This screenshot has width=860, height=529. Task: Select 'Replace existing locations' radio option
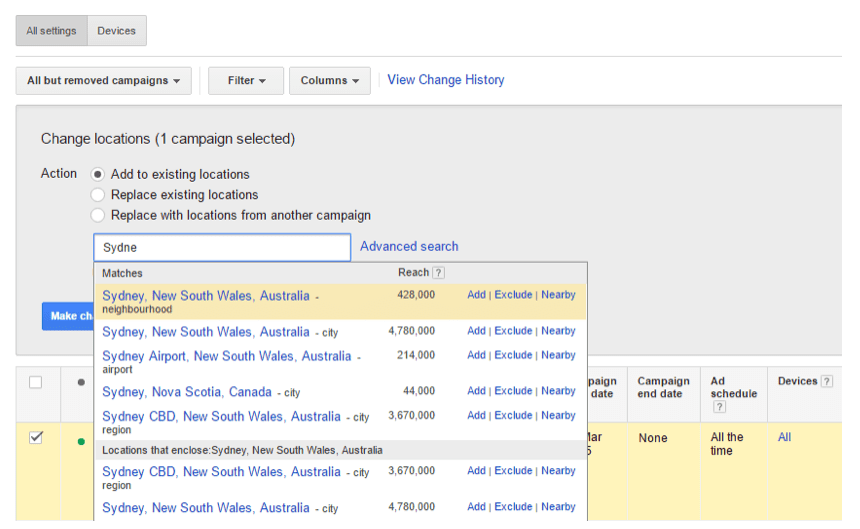(x=98, y=195)
